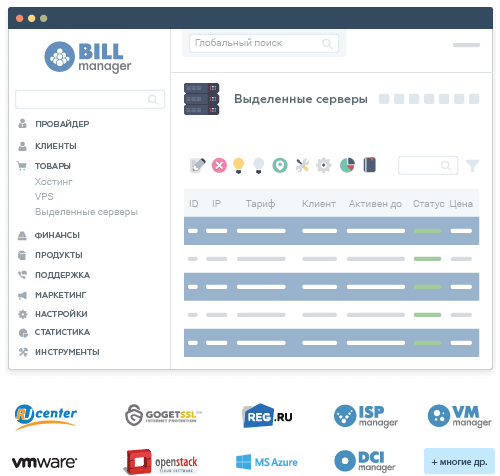
Task: Sort table by Тариф column
Action: [260, 204]
